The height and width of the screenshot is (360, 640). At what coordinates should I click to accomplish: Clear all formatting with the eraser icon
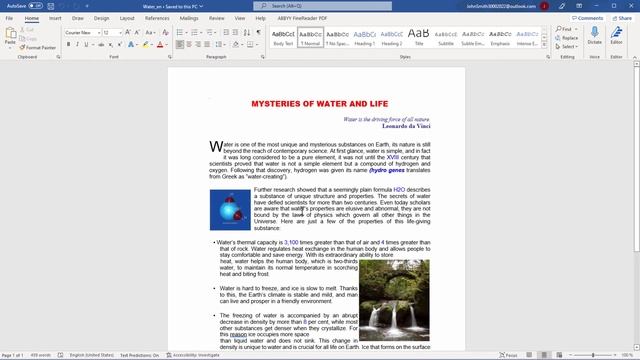click(x=165, y=32)
